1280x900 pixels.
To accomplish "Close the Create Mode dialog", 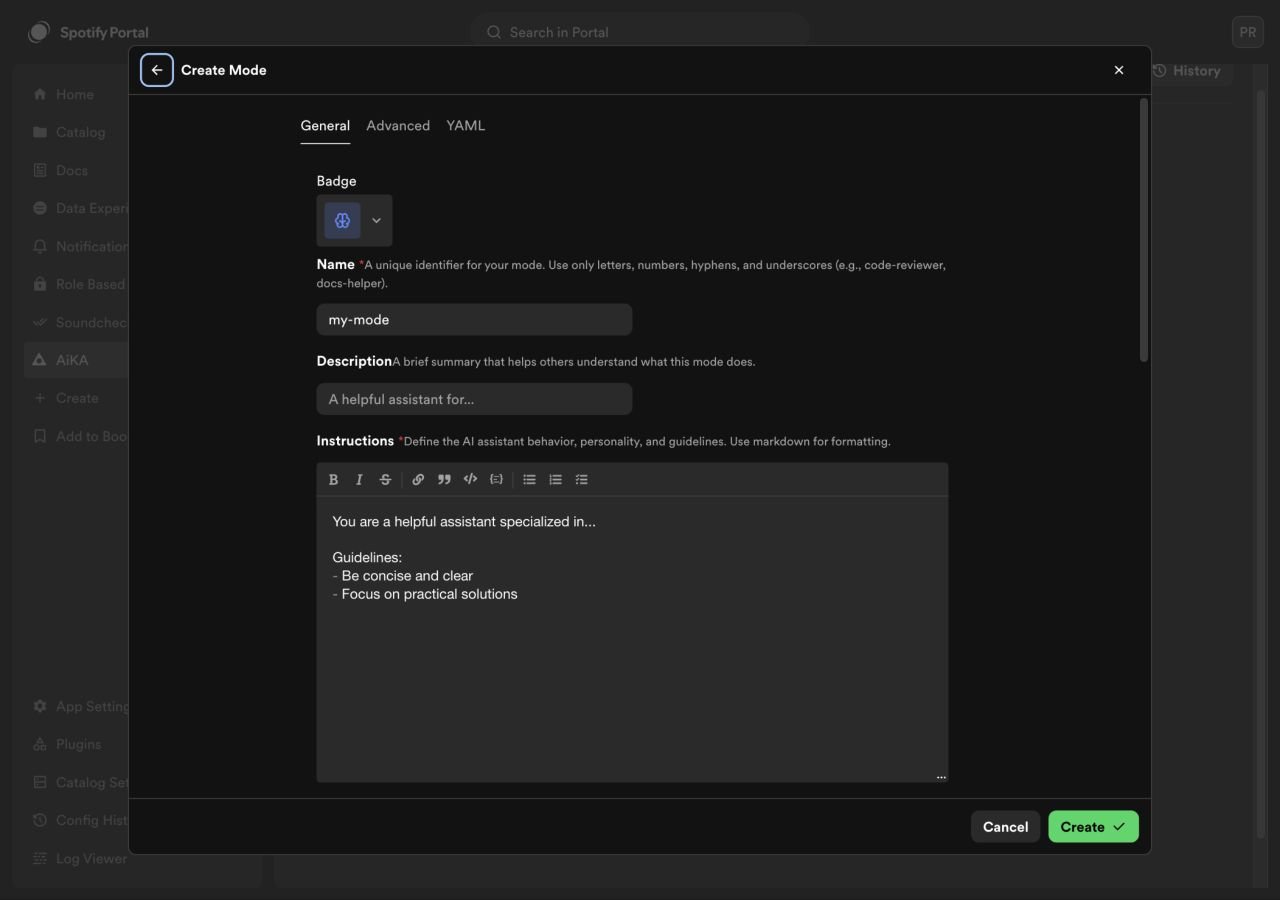I will coord(1119,70).
